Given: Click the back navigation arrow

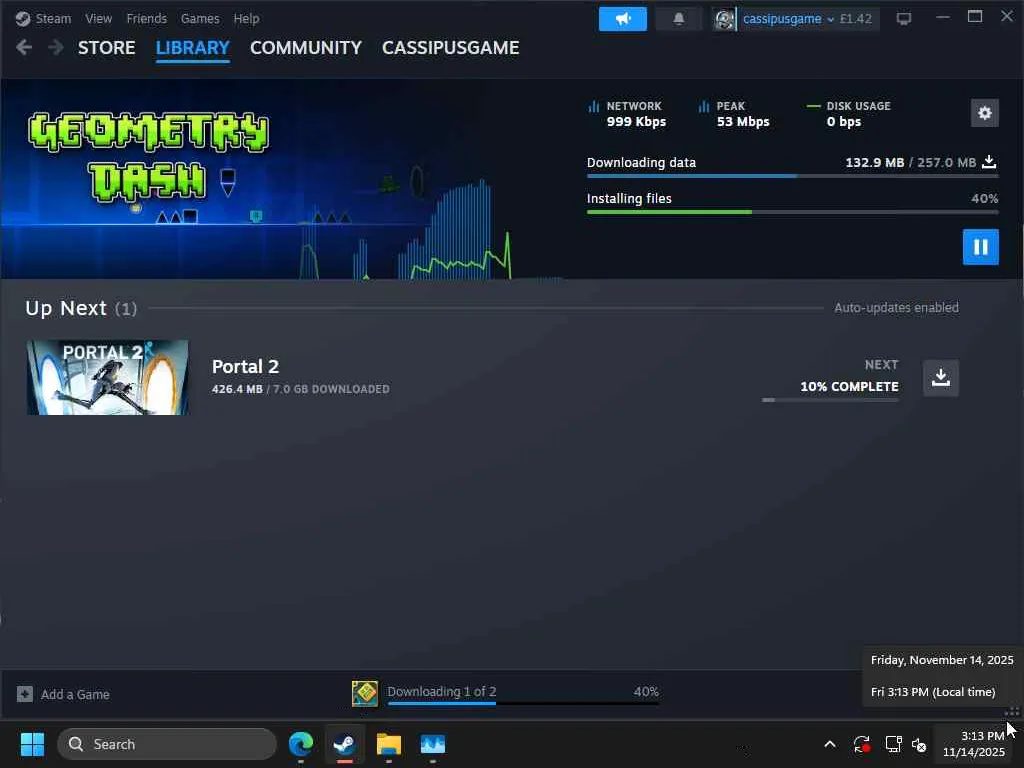Looking at the screenshot, I should pos(24,47).
